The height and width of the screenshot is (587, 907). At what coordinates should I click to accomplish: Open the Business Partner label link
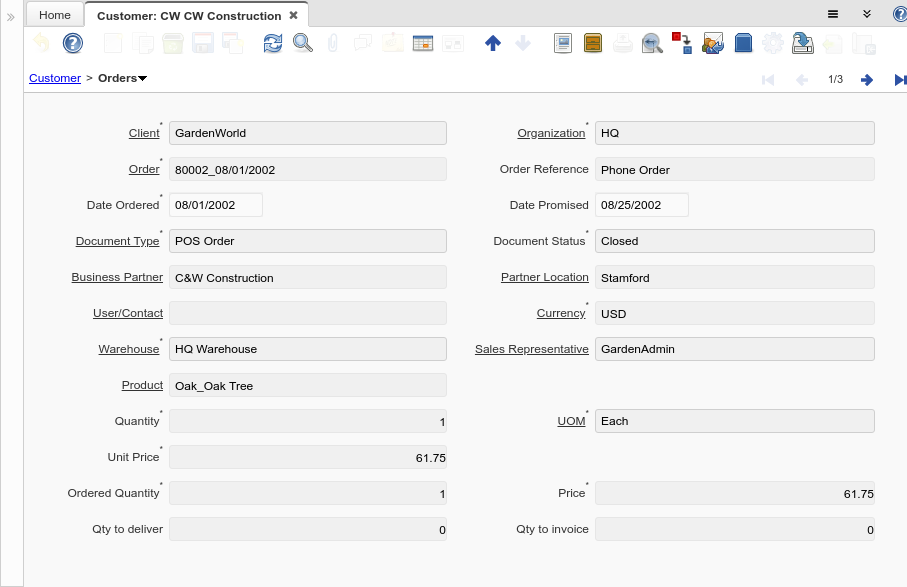click(117, 277)
